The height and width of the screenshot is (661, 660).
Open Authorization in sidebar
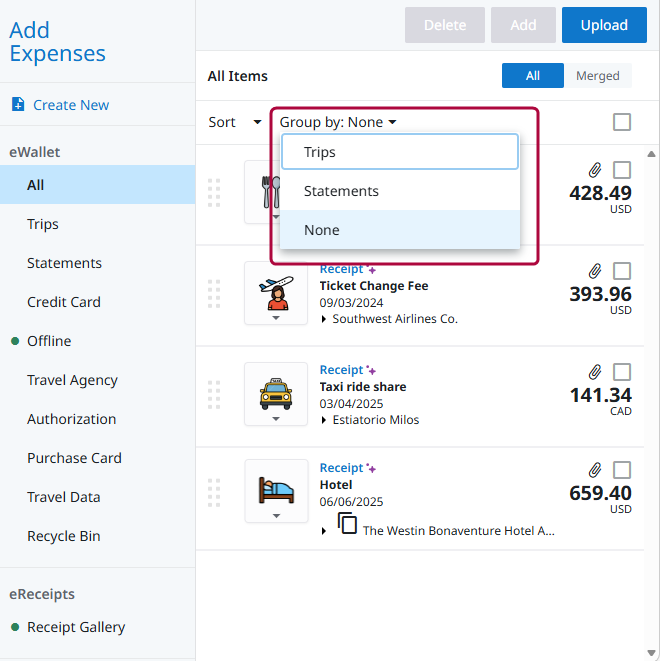coord(97,419)
